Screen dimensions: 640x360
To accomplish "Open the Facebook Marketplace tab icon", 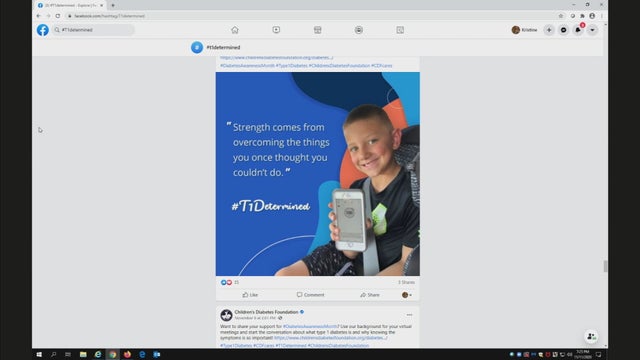I will click(318, 30).
